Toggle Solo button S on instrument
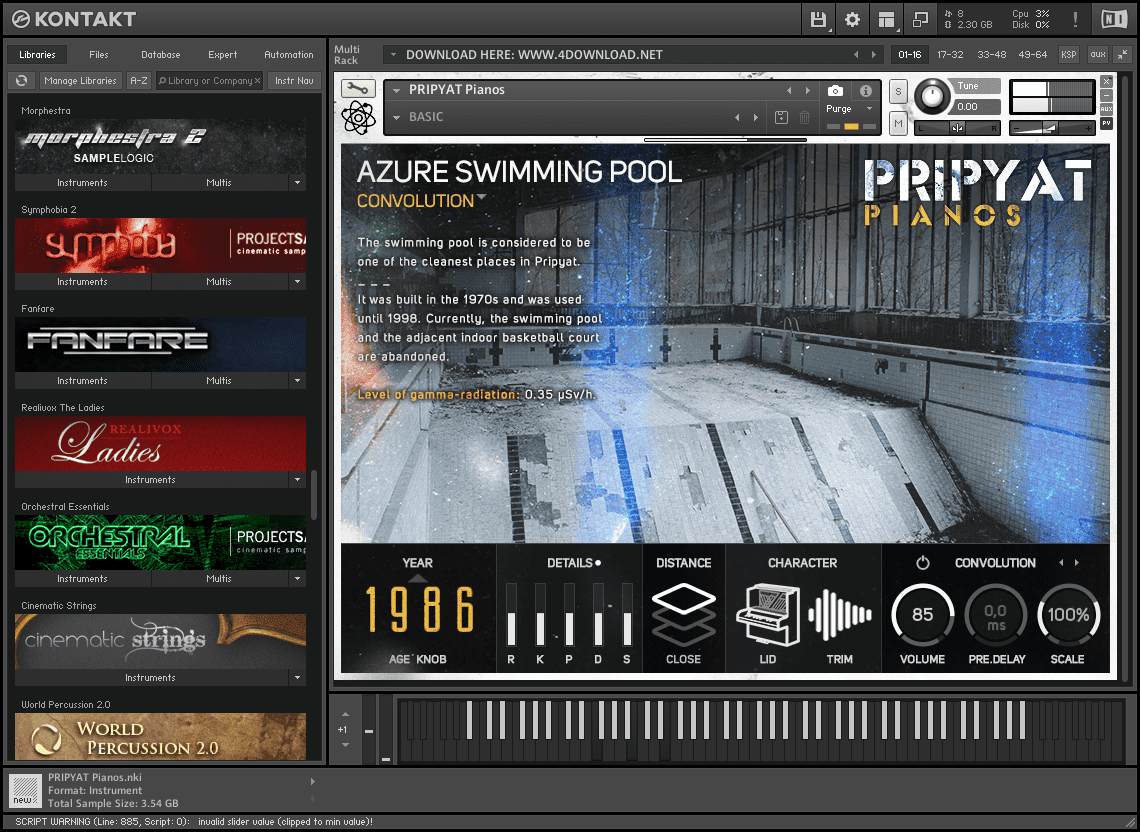The height and width of the screenshot is (832, 1140). [x=898, y=92]
